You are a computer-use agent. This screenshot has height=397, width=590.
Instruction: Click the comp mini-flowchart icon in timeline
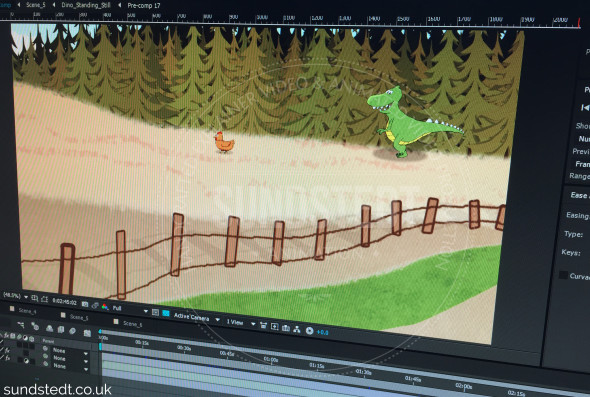click(x=21, y=324)
